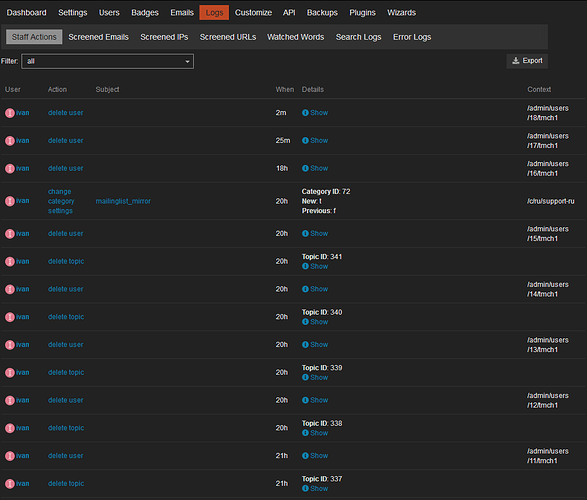This screenshot has width=587, height=500.
Task: Click the info icon under Topic ID 341
Action: tap(305, 266)
